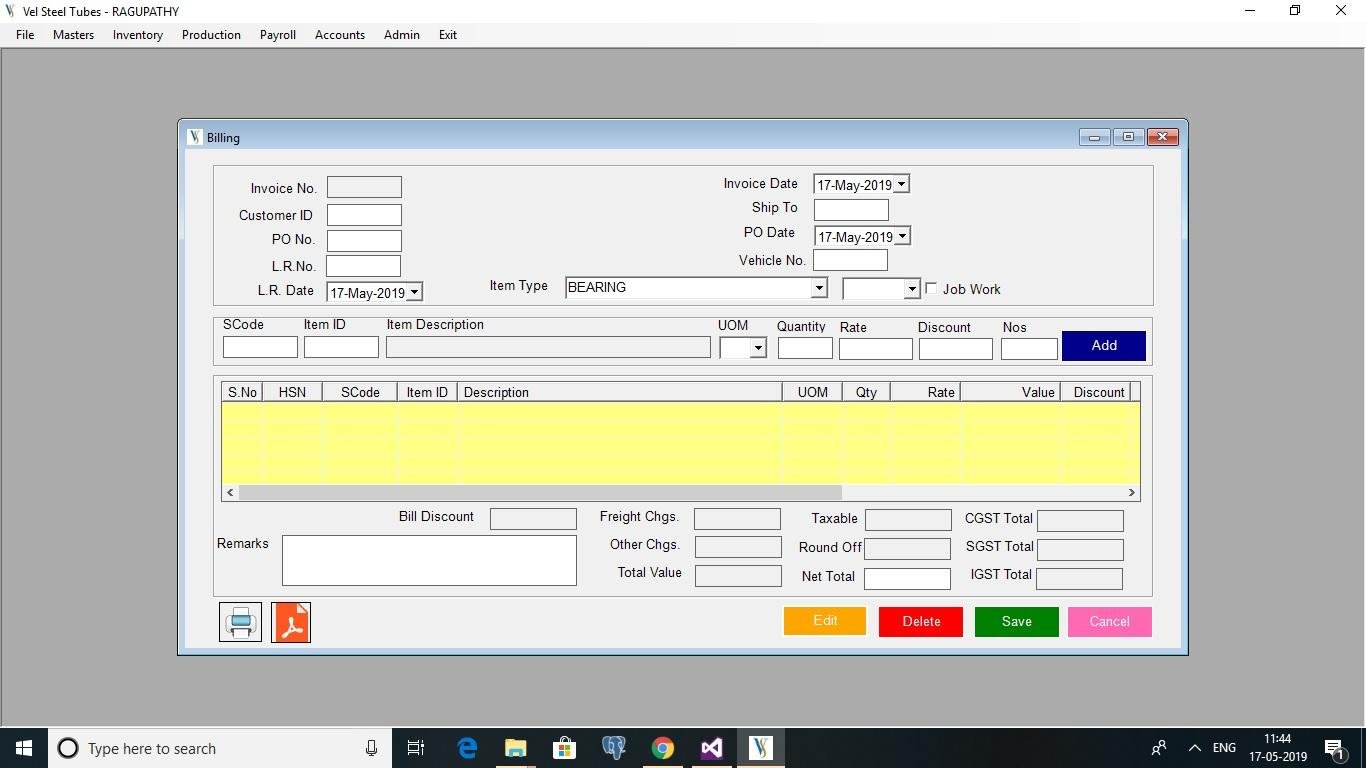Click the PDF export icon
This screenshot has width=1366, height=768.
pos(291,622)
